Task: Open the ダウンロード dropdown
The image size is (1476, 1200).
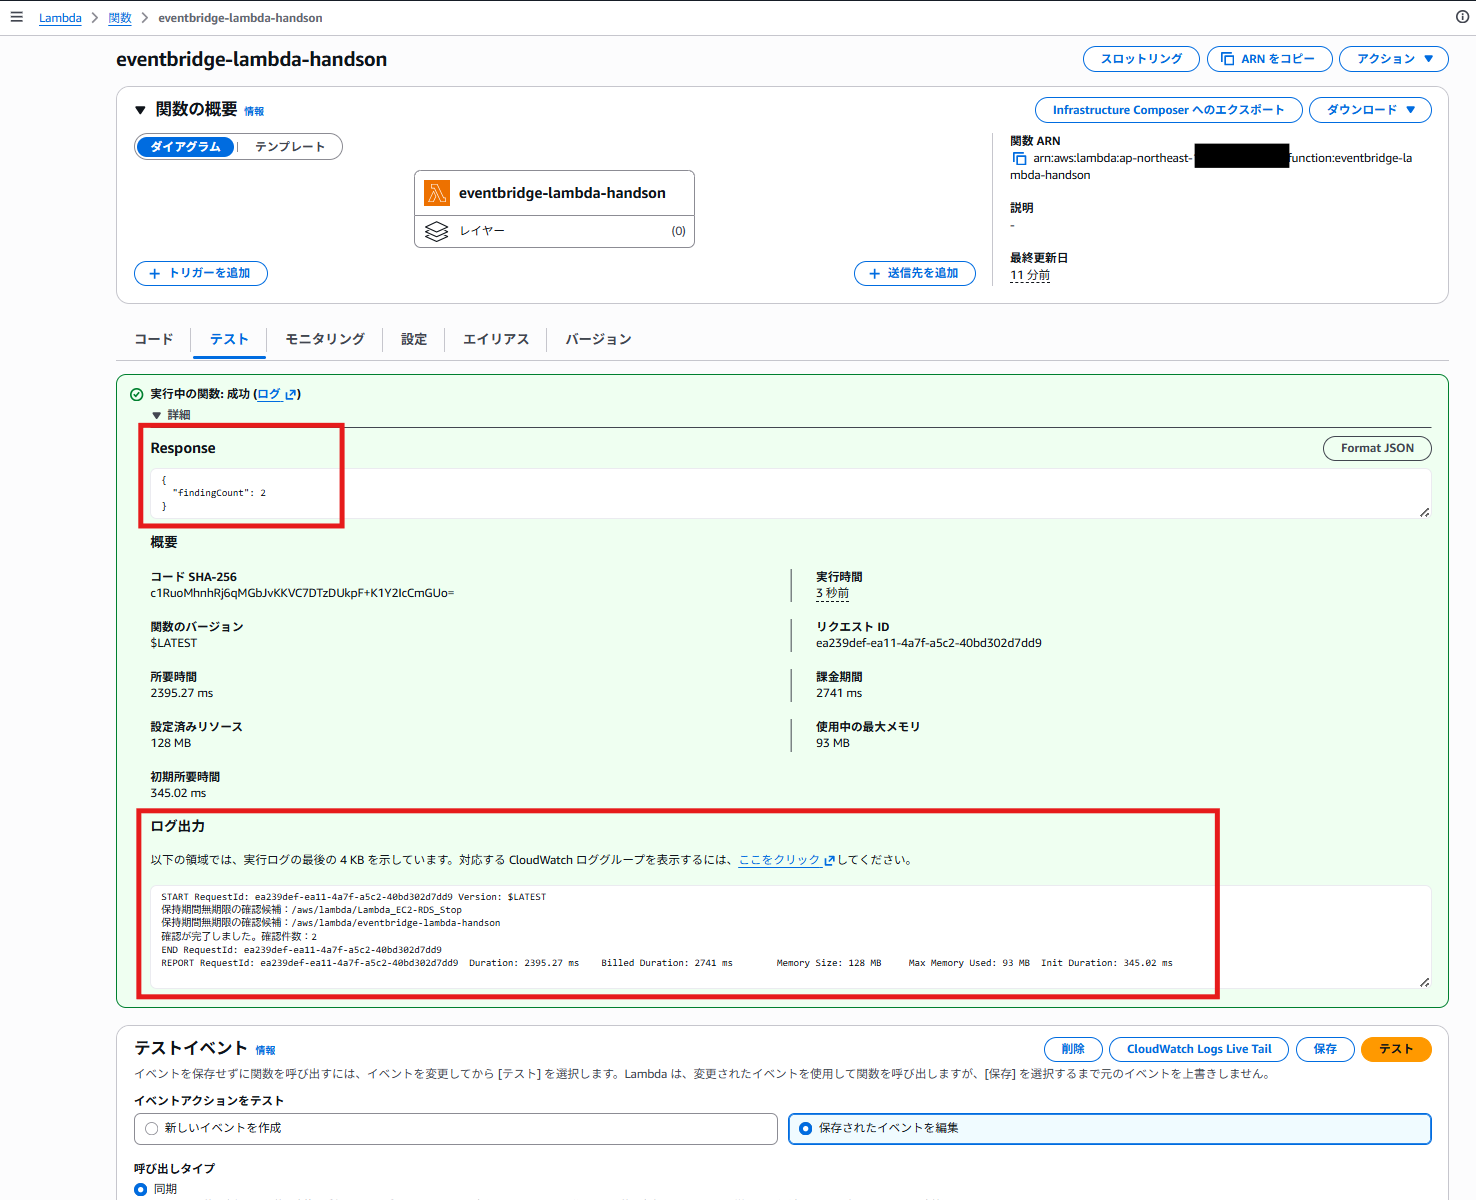Action: coord(1370,110)
